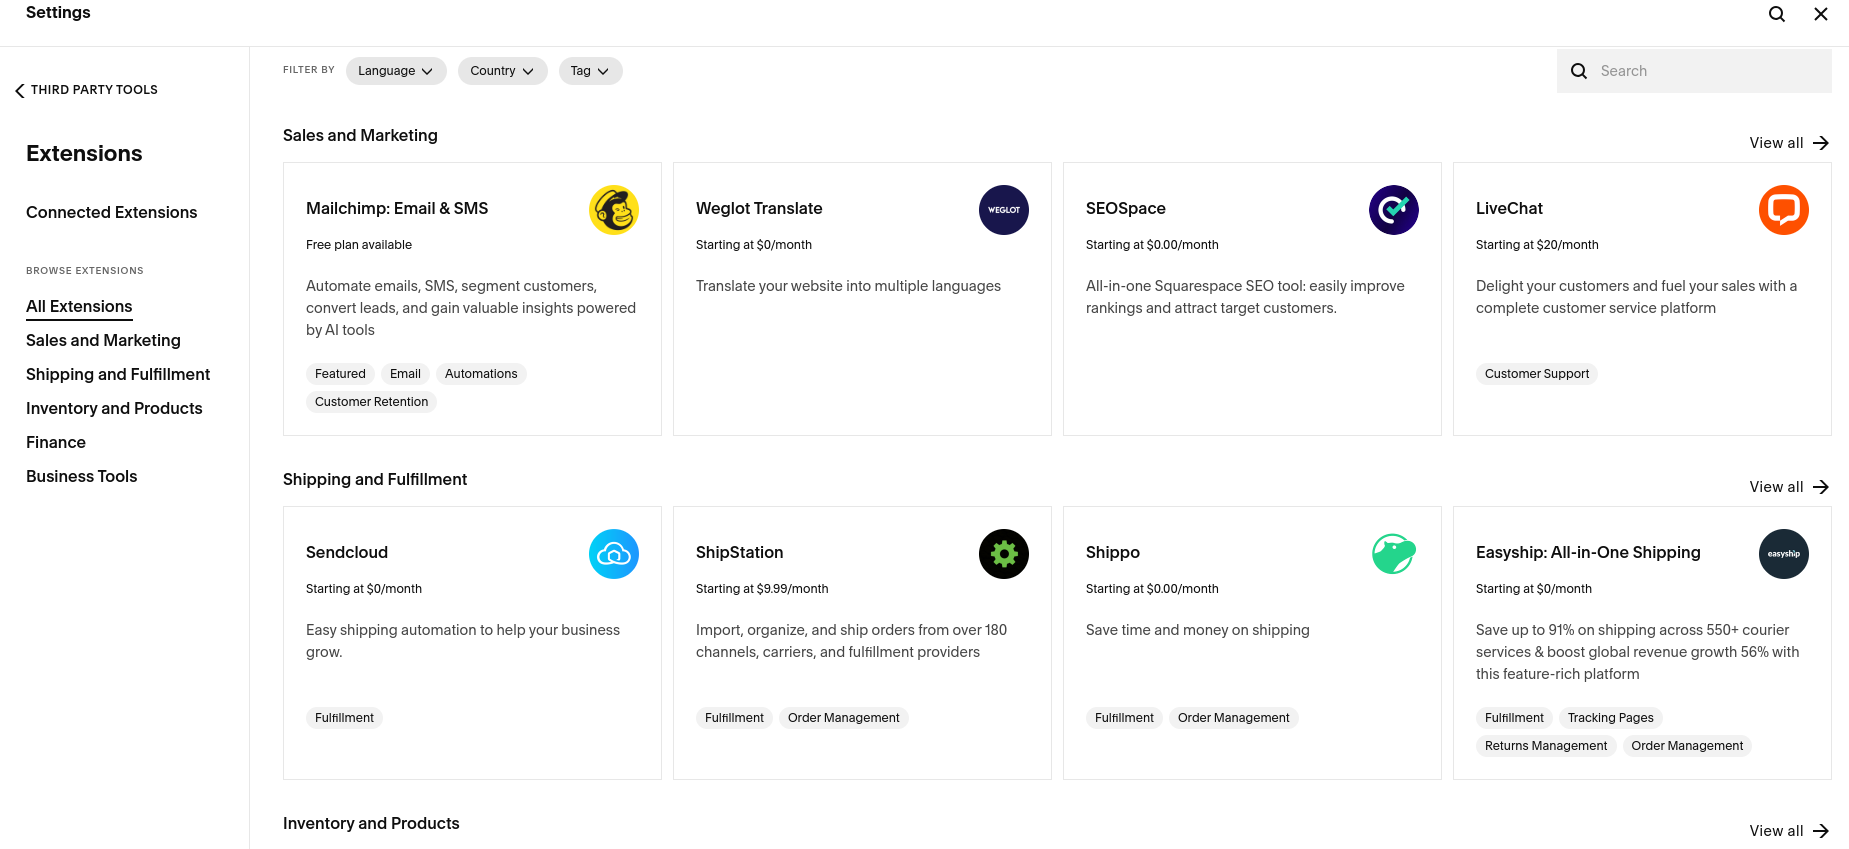This screenshot has width=1849, height=849.
Task: Select Finance category in sidebar
Action: [x=56, y=442]
